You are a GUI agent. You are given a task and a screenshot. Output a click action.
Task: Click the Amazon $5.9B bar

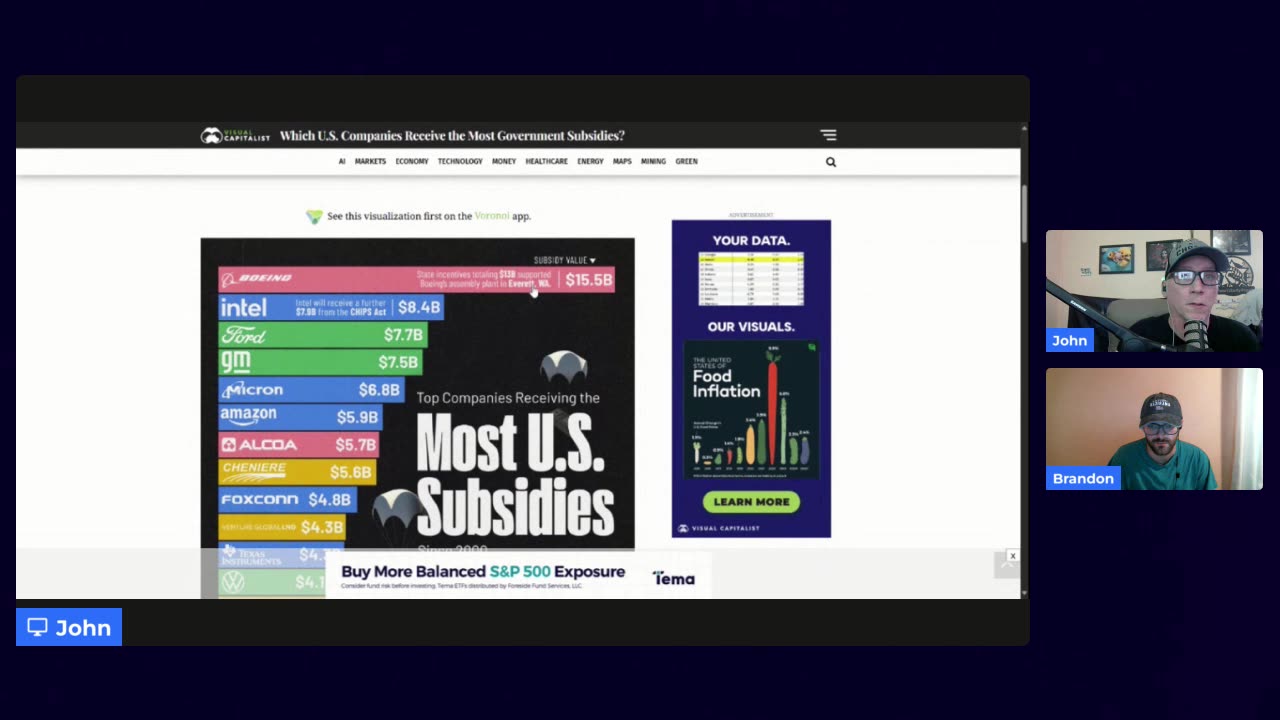300,417
